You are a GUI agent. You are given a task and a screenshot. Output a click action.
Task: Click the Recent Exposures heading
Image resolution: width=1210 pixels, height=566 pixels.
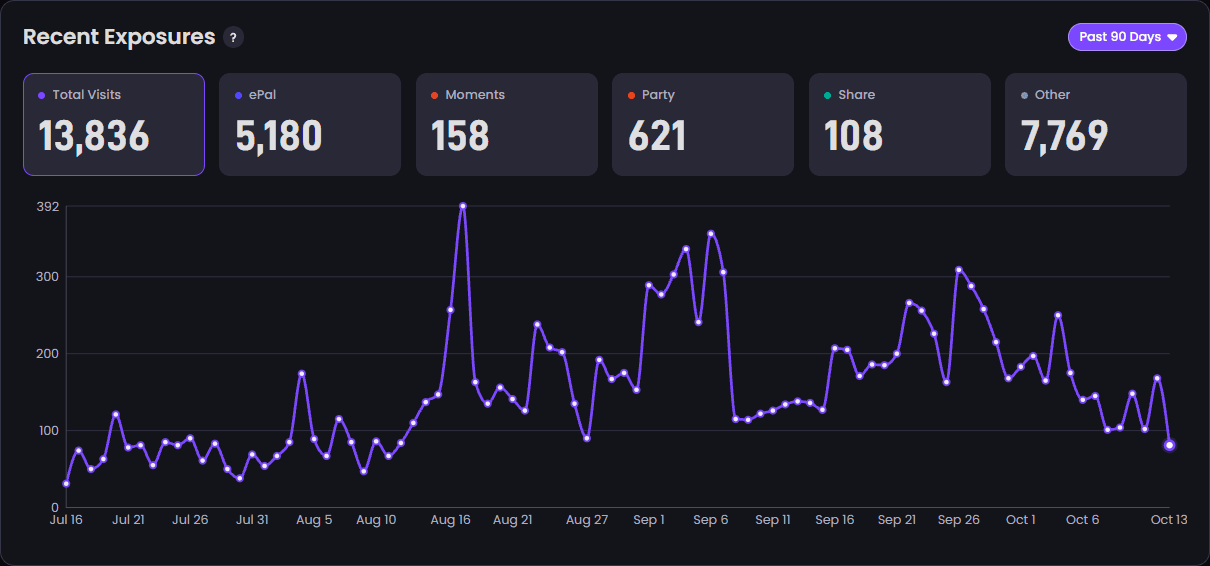click(119, 37)
